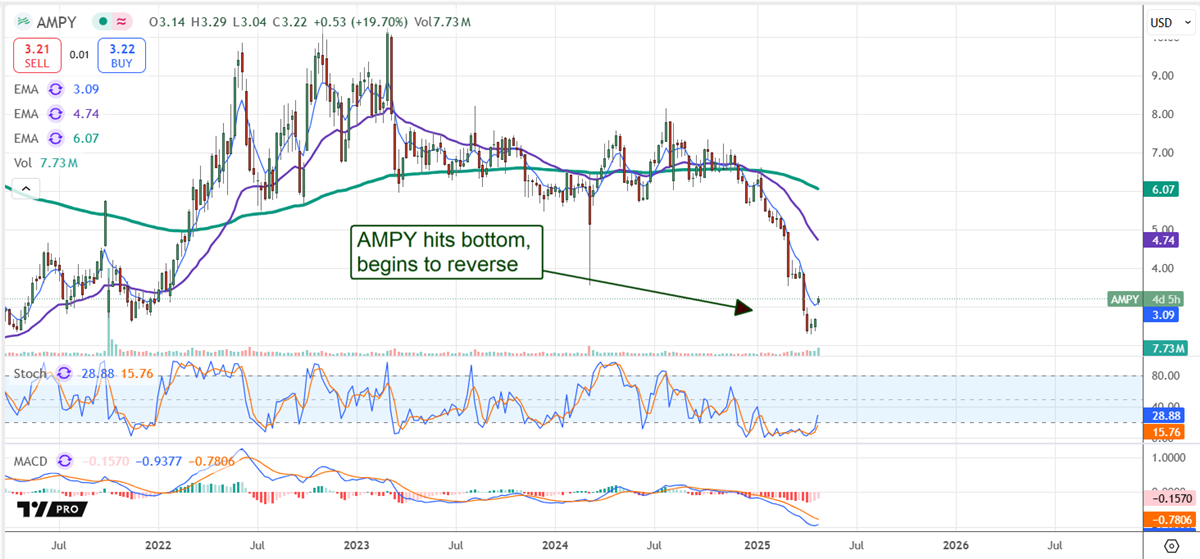
Task: Select the Stoch indicator label
Action: (x=29, y=374)
